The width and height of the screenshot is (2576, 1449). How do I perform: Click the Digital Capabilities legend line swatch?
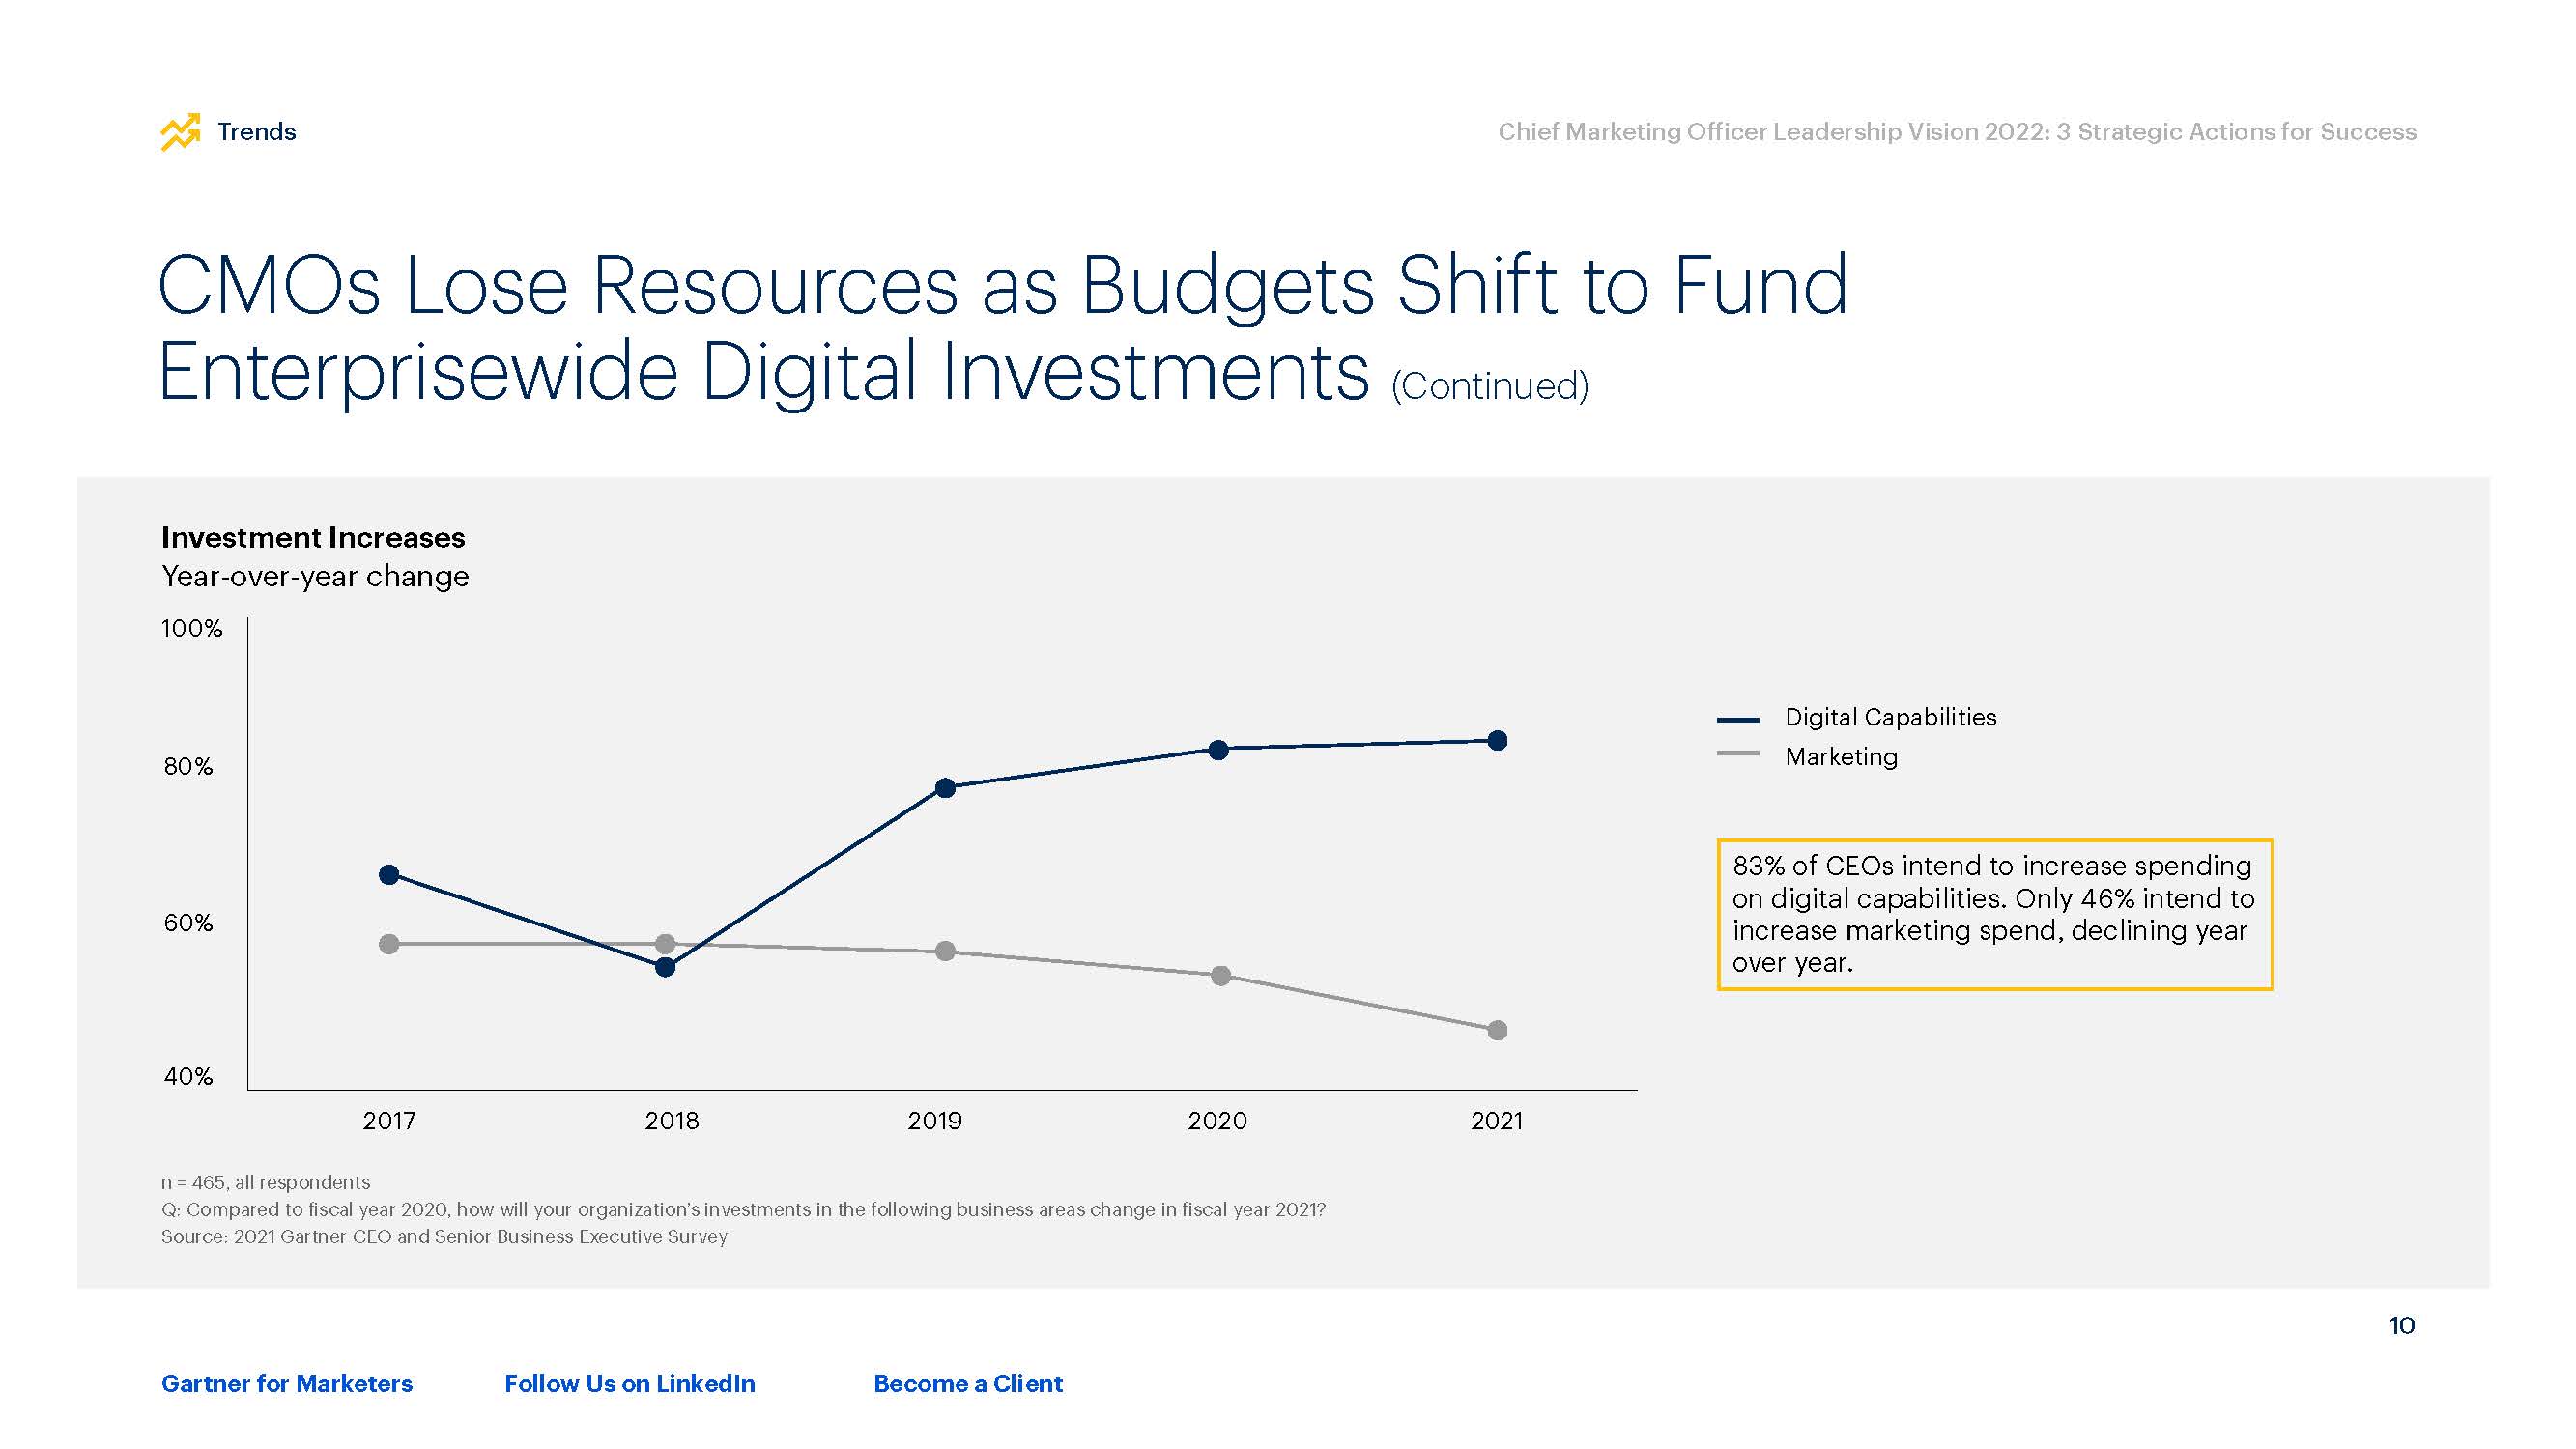(x=1737, y=719)
